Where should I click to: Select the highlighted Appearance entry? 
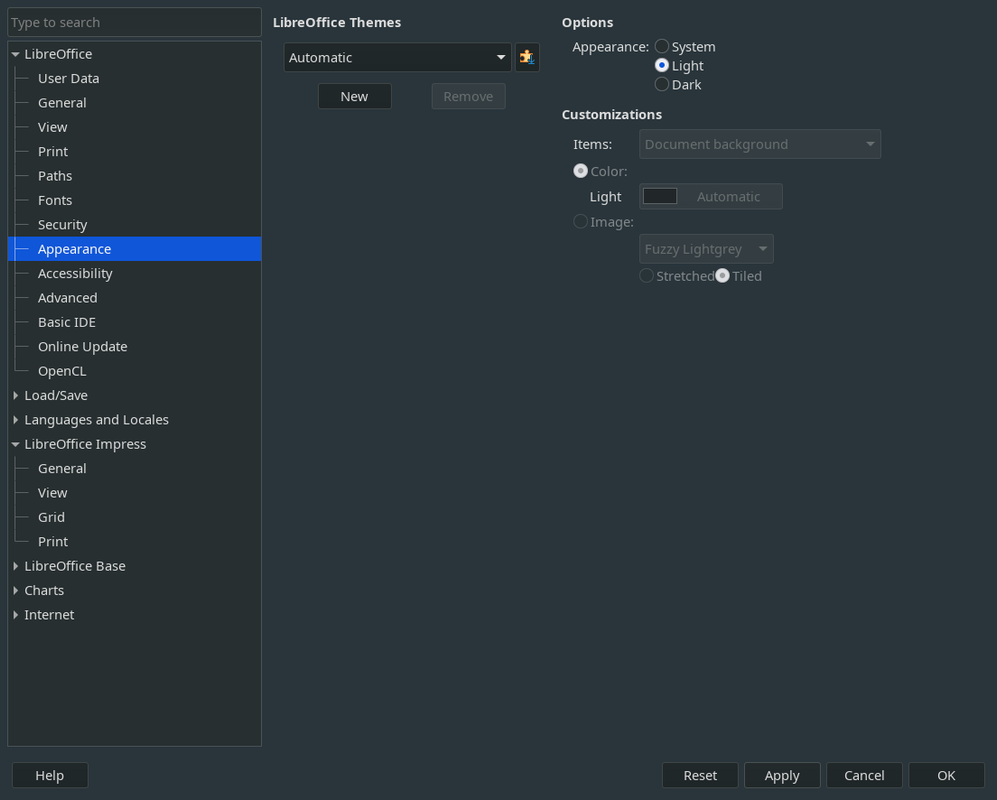[x=134, y=249]
